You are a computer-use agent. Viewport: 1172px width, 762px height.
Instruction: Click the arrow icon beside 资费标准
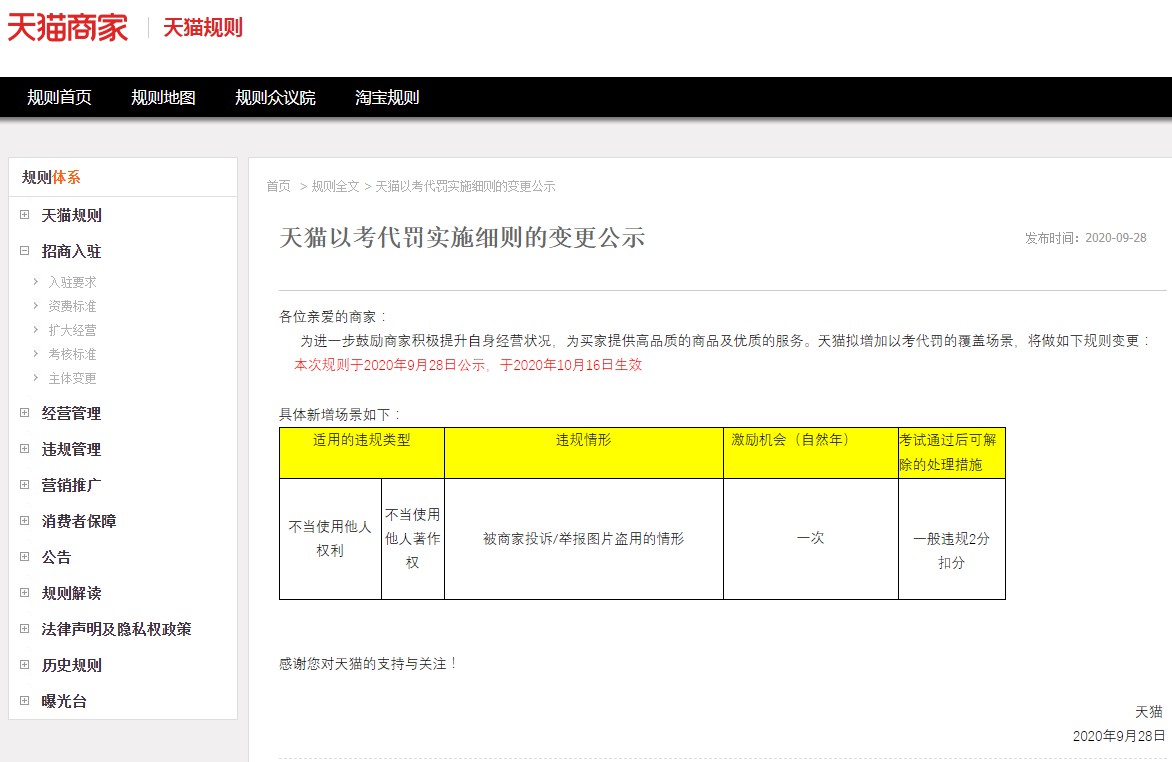coord(35,305)
